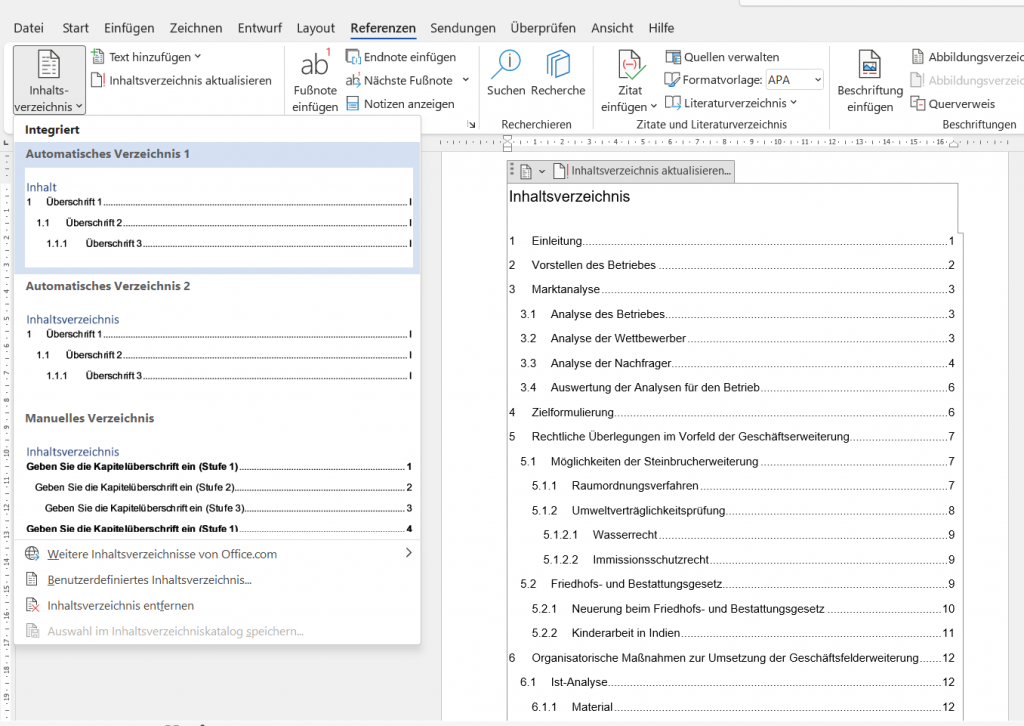Click the Marktanalyse entry in the table
Screen dimensions: 1024x726
click(566, 290)
